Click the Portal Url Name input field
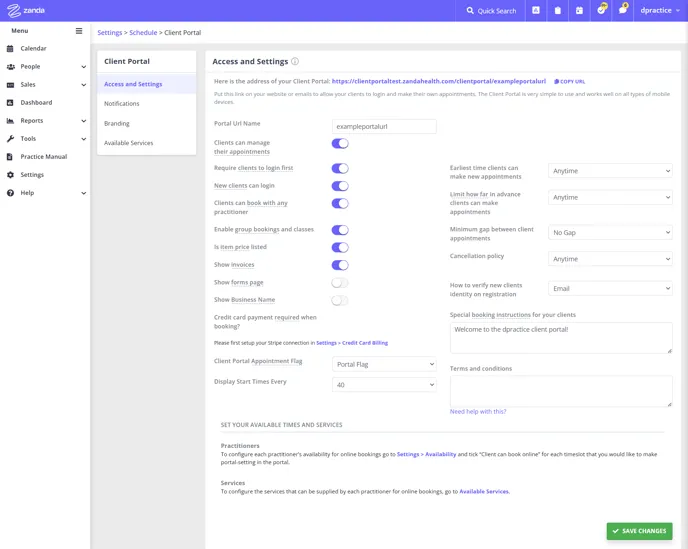Image resolution: width=688 pixels, height=549 pixels. pyautogui.click(x=384, y=126)
